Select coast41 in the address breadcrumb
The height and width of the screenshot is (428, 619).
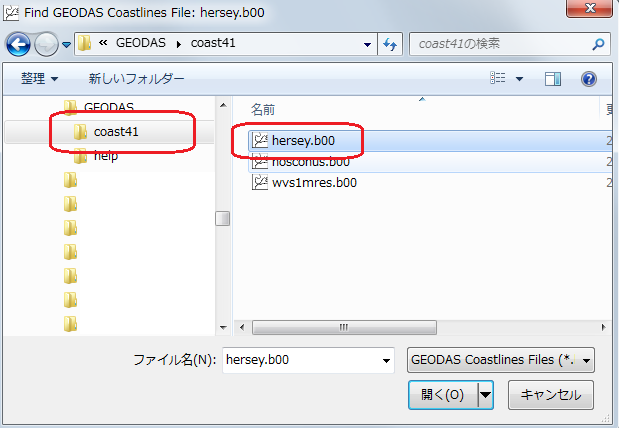click(213, 43)
